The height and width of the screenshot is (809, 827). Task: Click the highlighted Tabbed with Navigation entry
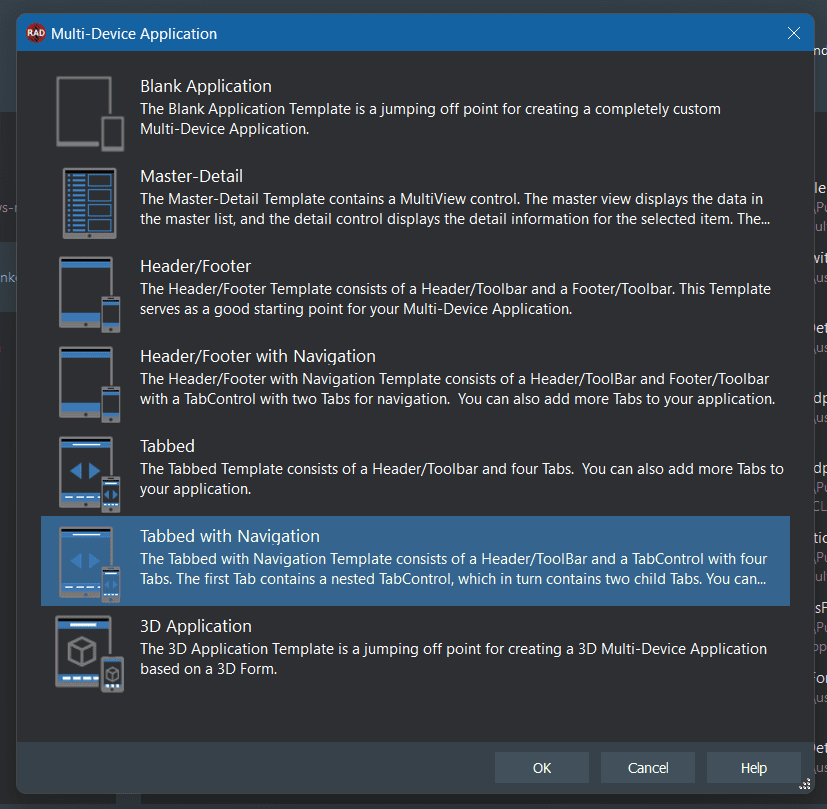400,562
